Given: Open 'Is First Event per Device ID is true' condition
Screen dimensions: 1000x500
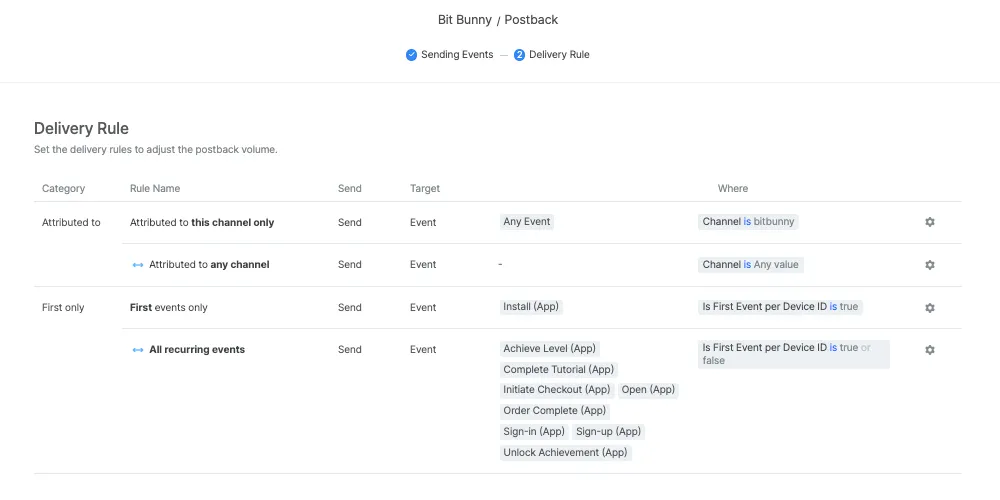Looking at the screenshot, I should click(780, 307).
